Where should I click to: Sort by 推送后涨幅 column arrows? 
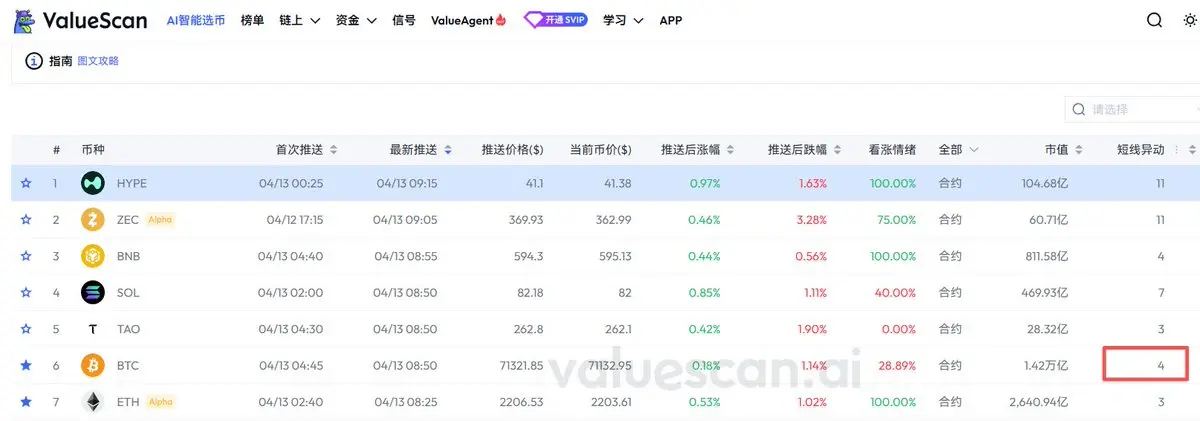pyautogui.click(x=731, y=150)
